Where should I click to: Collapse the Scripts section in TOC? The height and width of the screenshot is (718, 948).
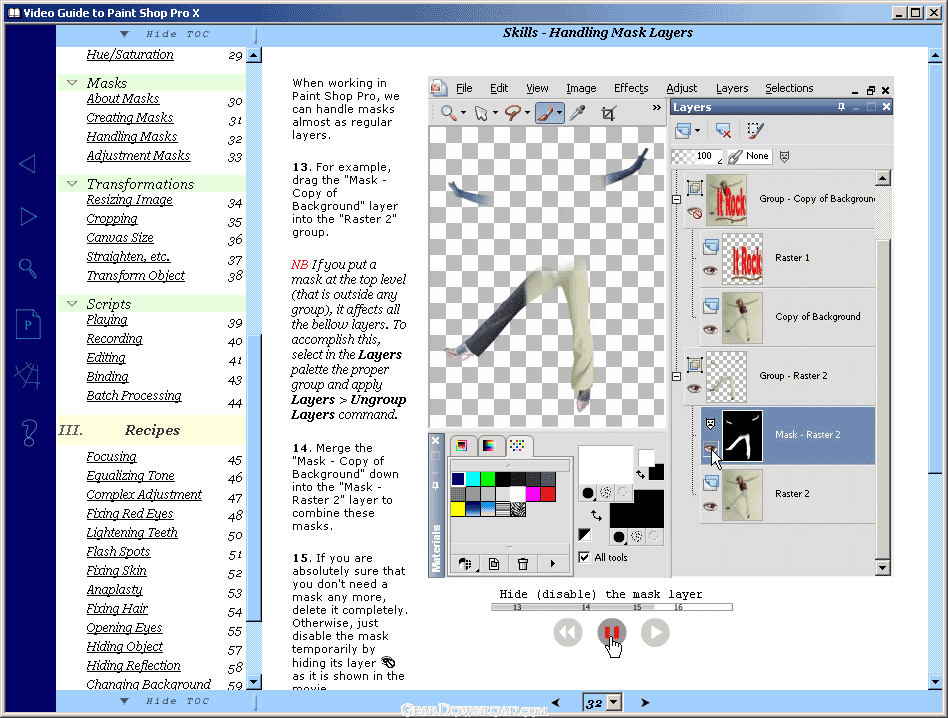[x=72, y=303]
